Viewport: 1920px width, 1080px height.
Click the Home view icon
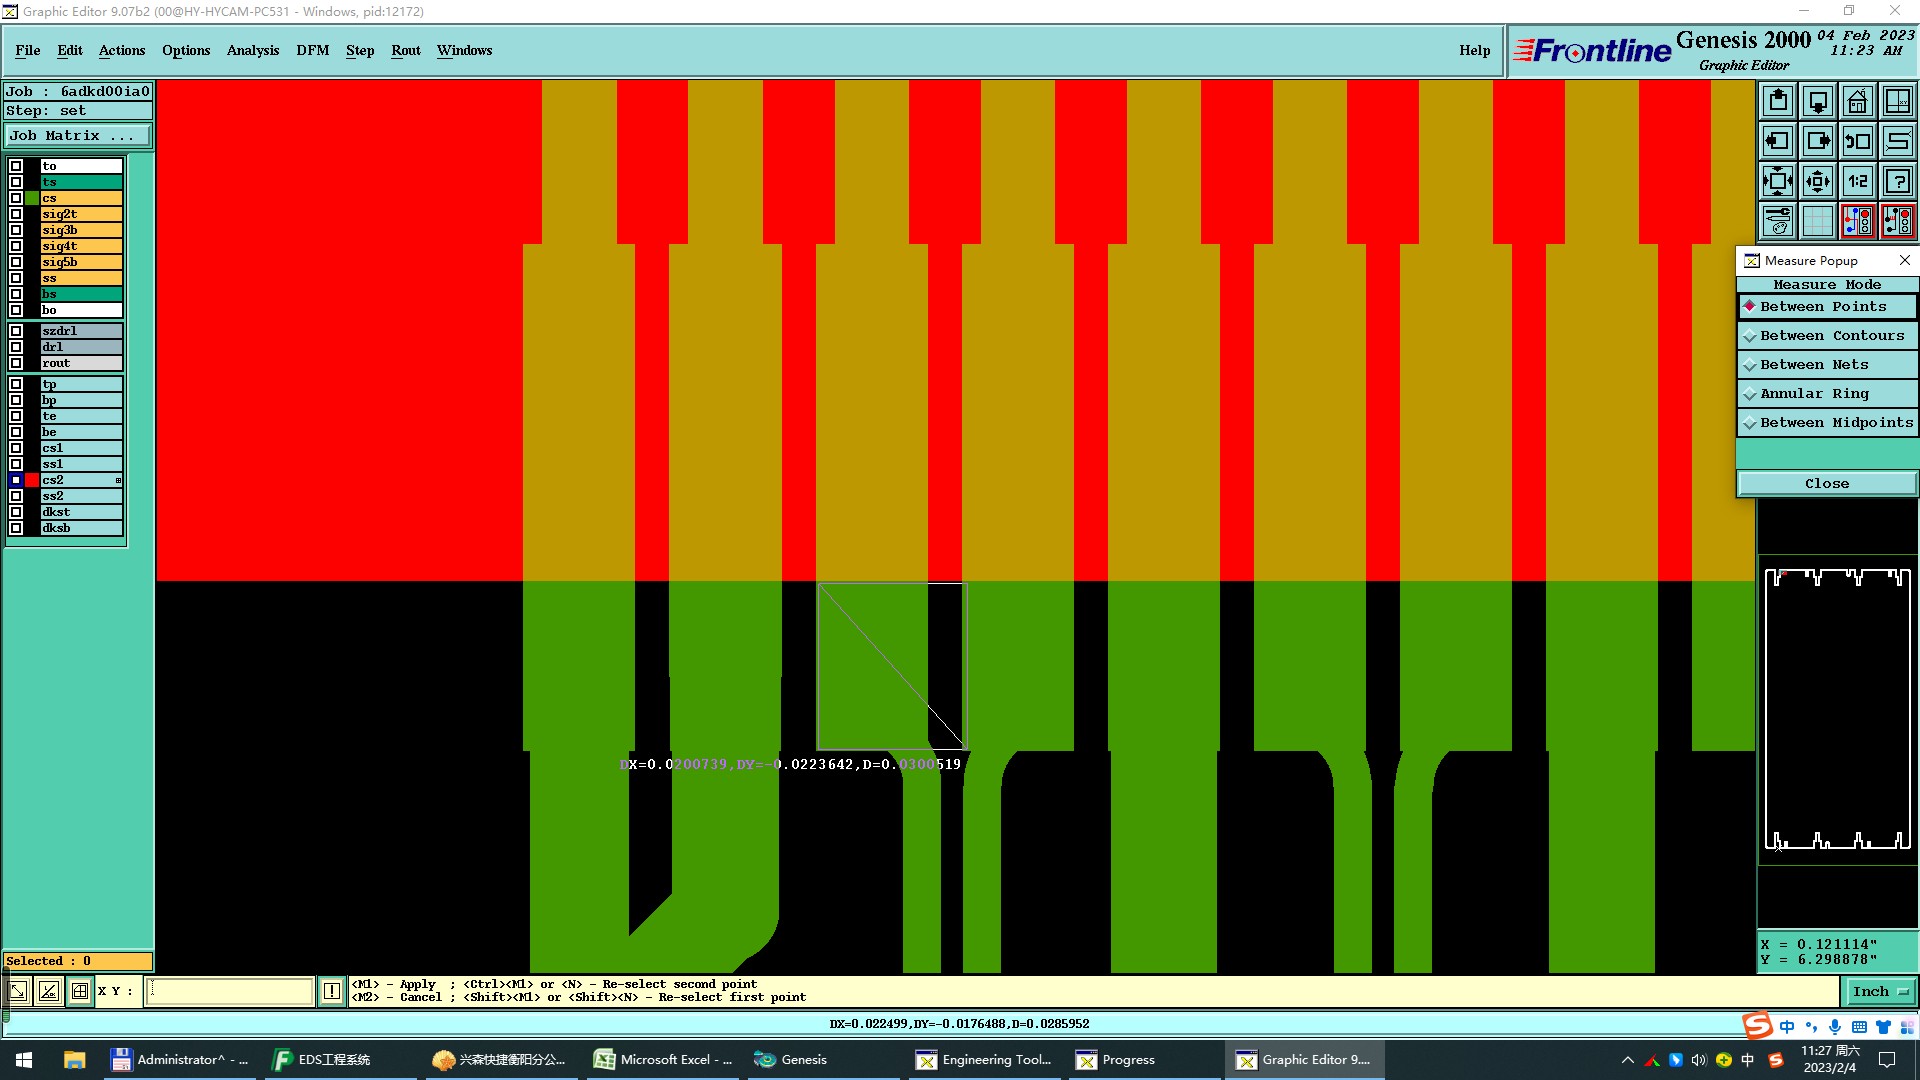click(1857, 101)
